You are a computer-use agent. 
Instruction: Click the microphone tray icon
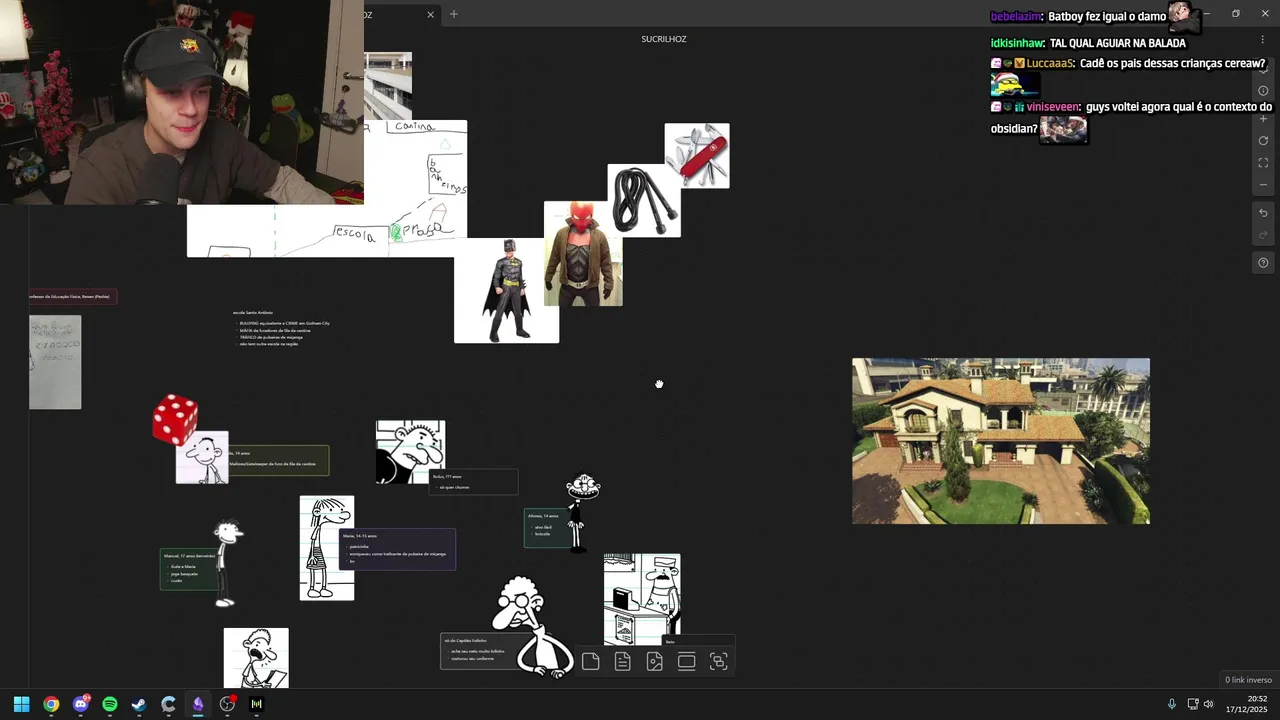pyautogui.click(x=1171, y=704)
